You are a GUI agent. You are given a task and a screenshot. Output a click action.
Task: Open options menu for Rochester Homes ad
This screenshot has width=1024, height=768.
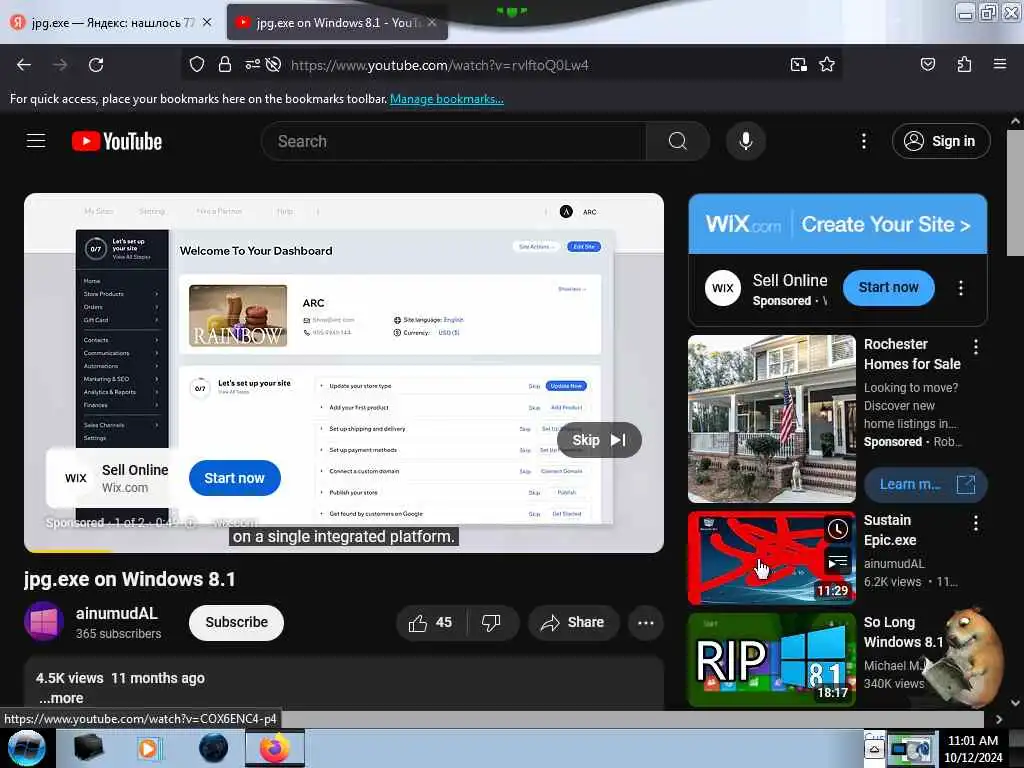pos(975,347)
